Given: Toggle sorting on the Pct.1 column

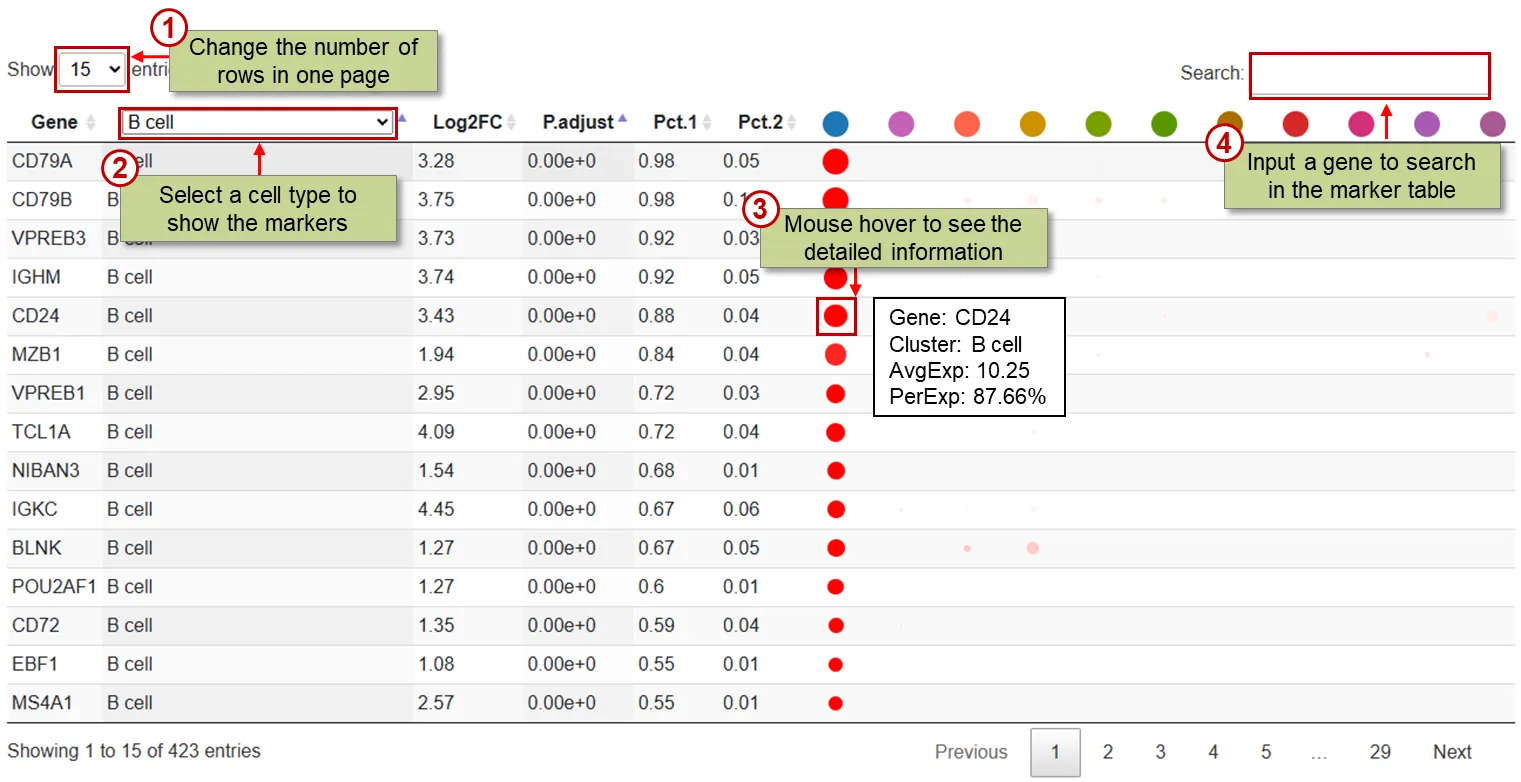Looking at the screenshot, I should tap(677, 122).
